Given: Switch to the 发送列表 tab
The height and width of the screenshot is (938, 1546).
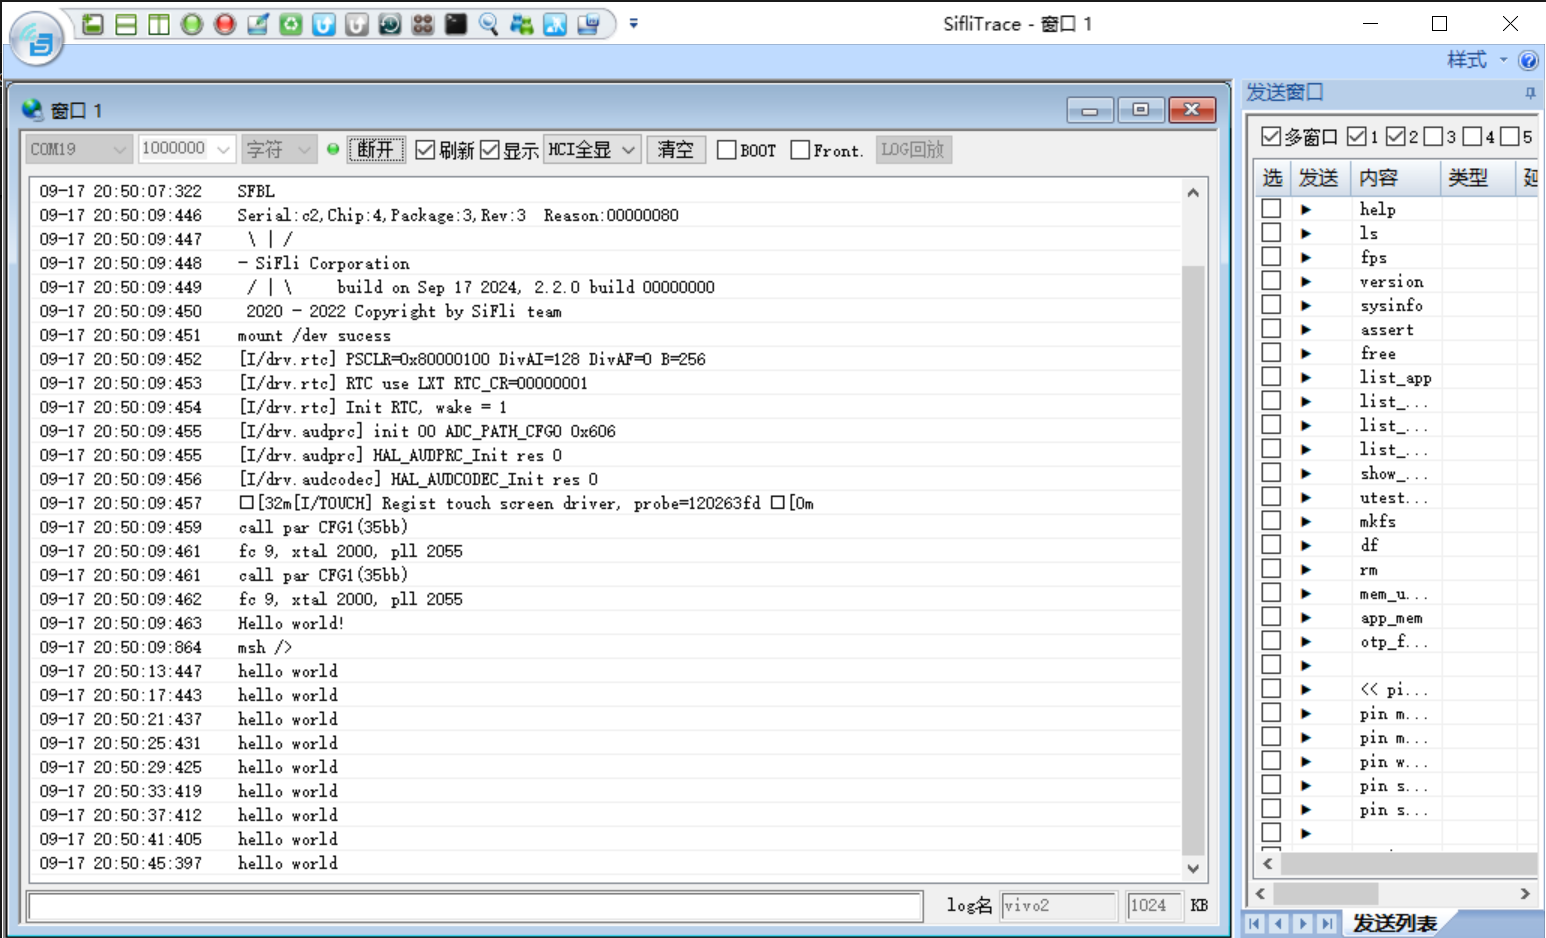Looking at the screenshot, I should 1394,922.
